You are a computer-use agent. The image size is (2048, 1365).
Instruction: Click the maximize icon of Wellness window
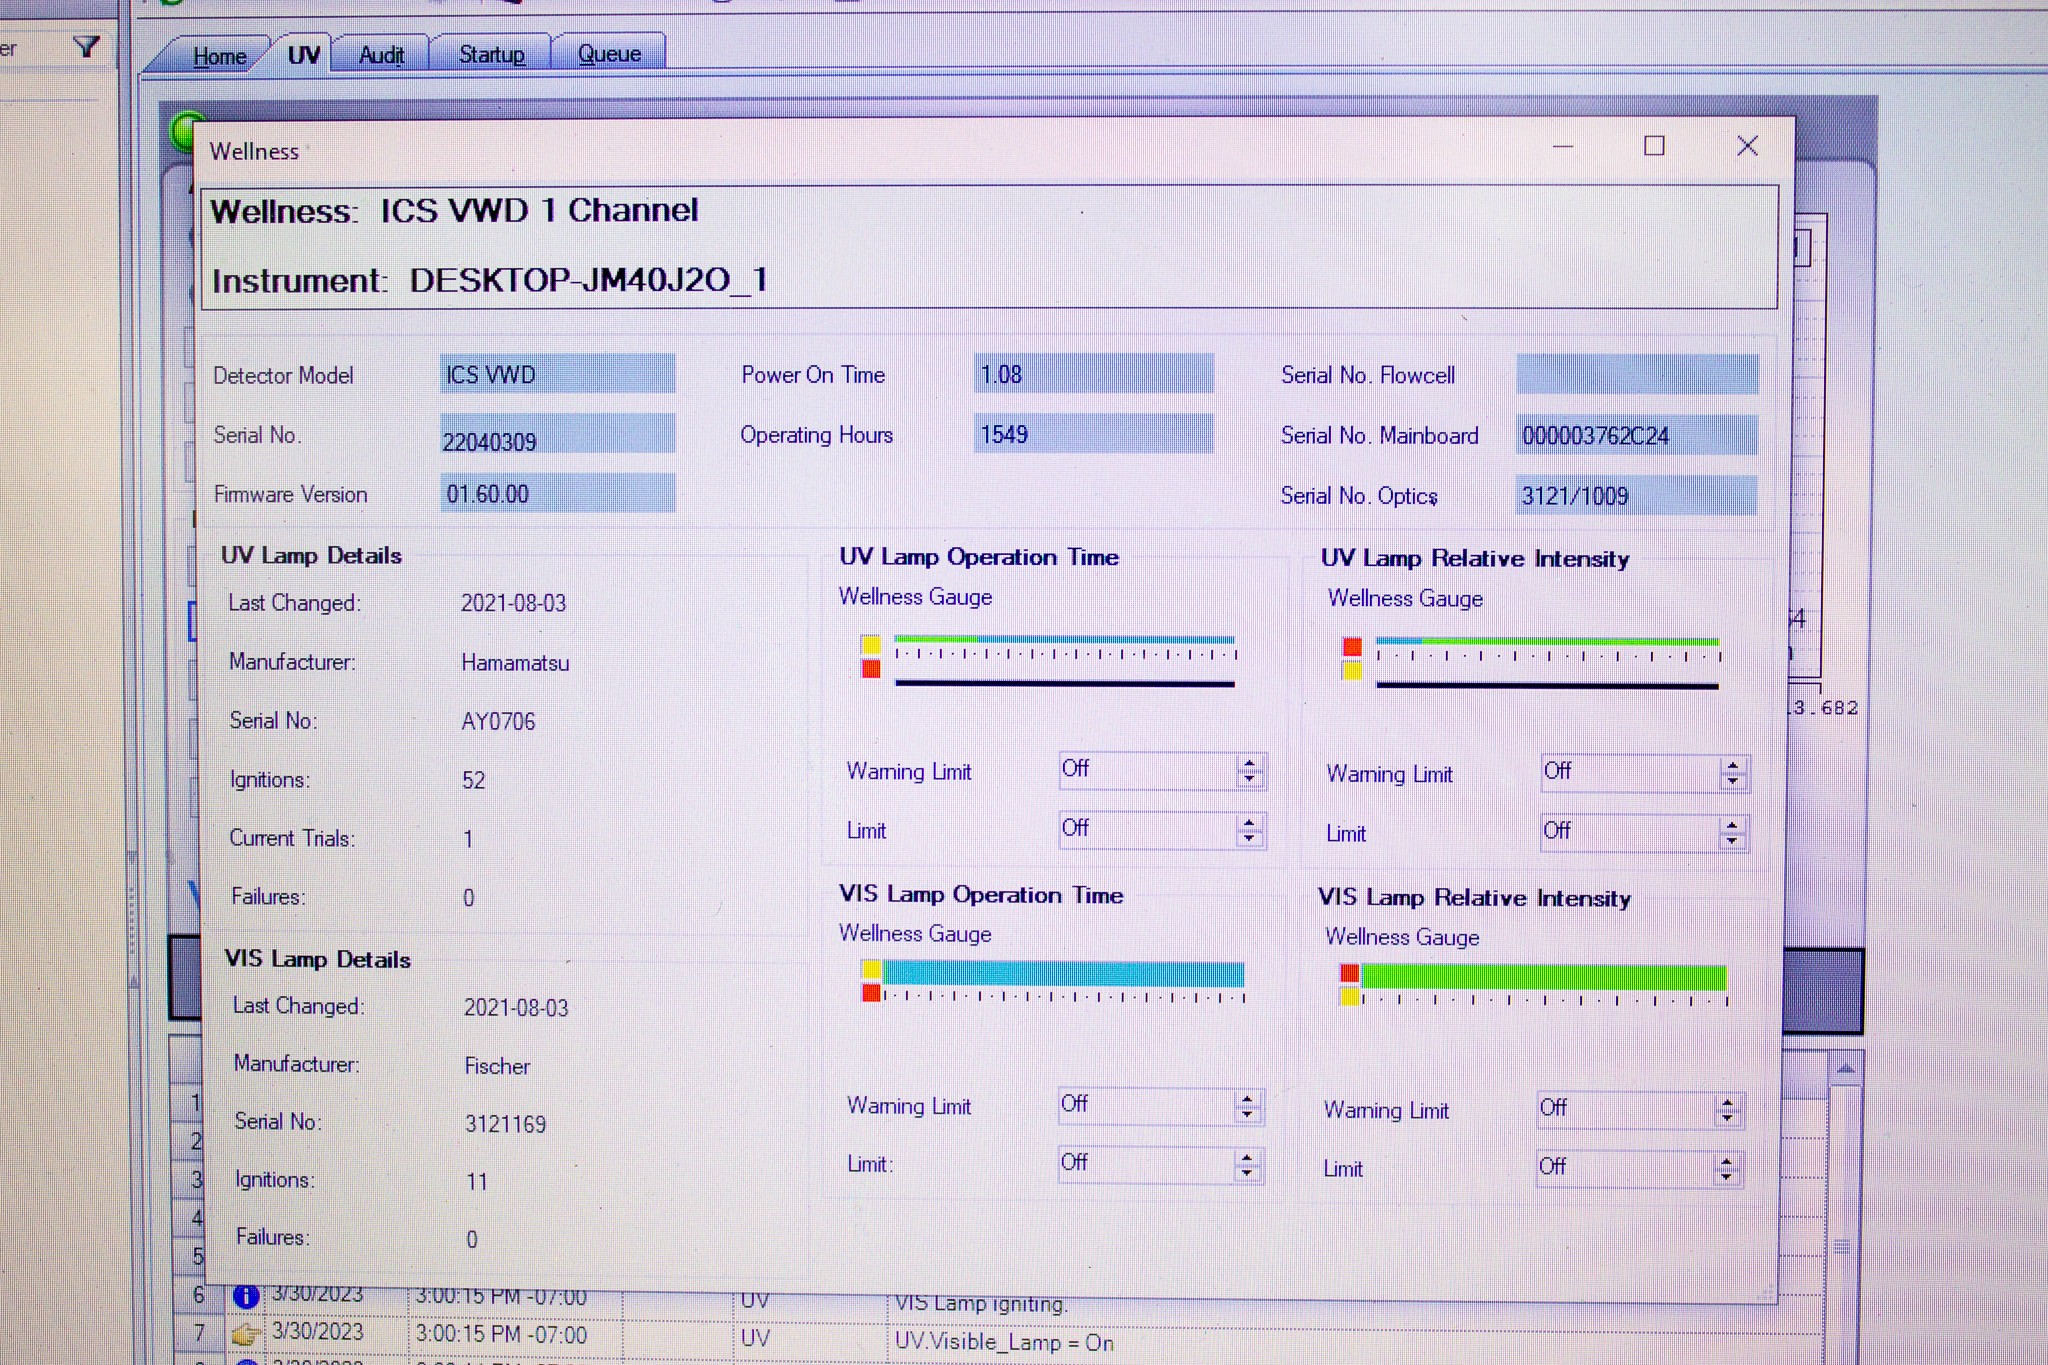point(1654,147)
